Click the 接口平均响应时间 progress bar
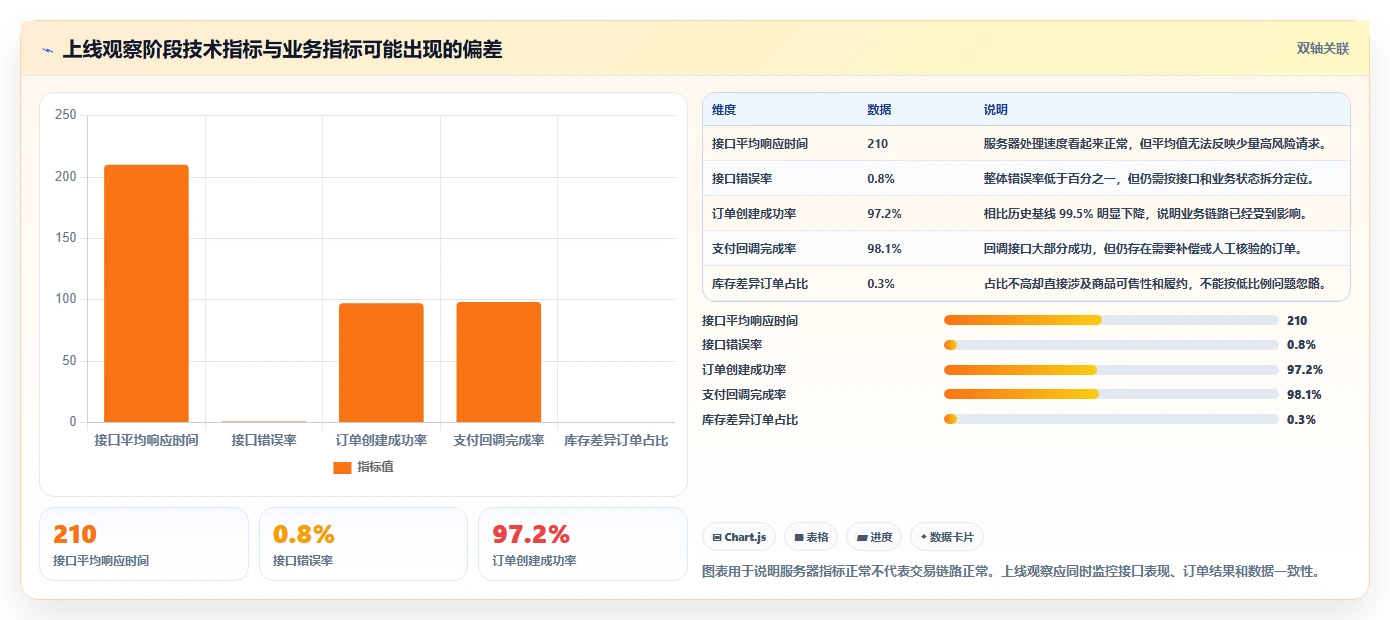The width and height of the screenshot is (1390, 620). tap(1111, 321)
